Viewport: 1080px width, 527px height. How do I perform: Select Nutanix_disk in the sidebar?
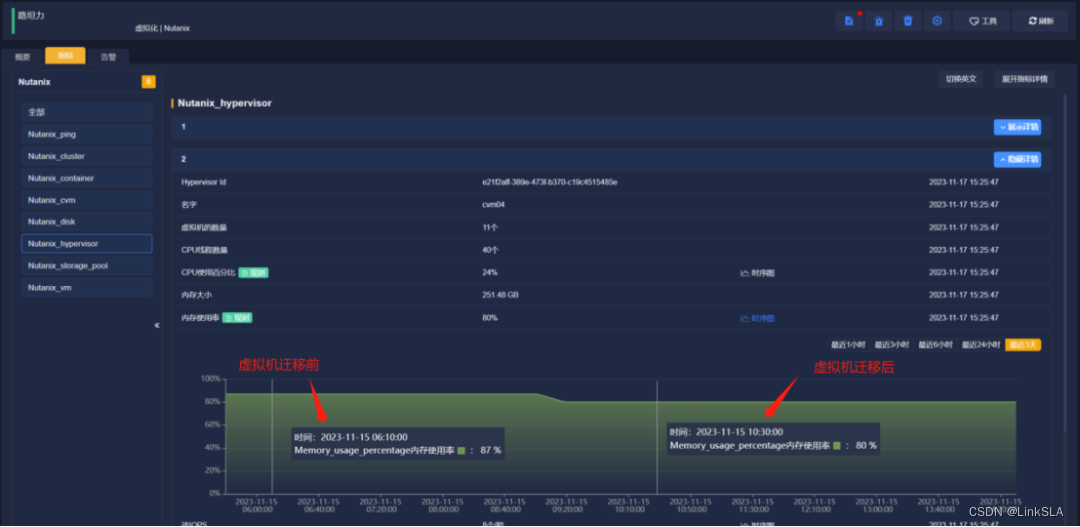pos(86,221)
